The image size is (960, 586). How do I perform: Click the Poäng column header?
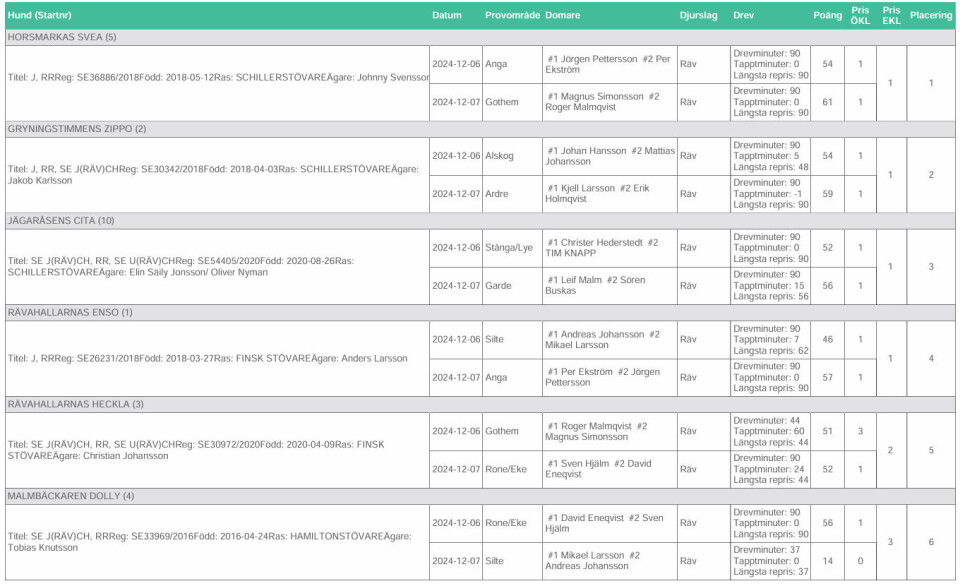[x=827, y=16]
